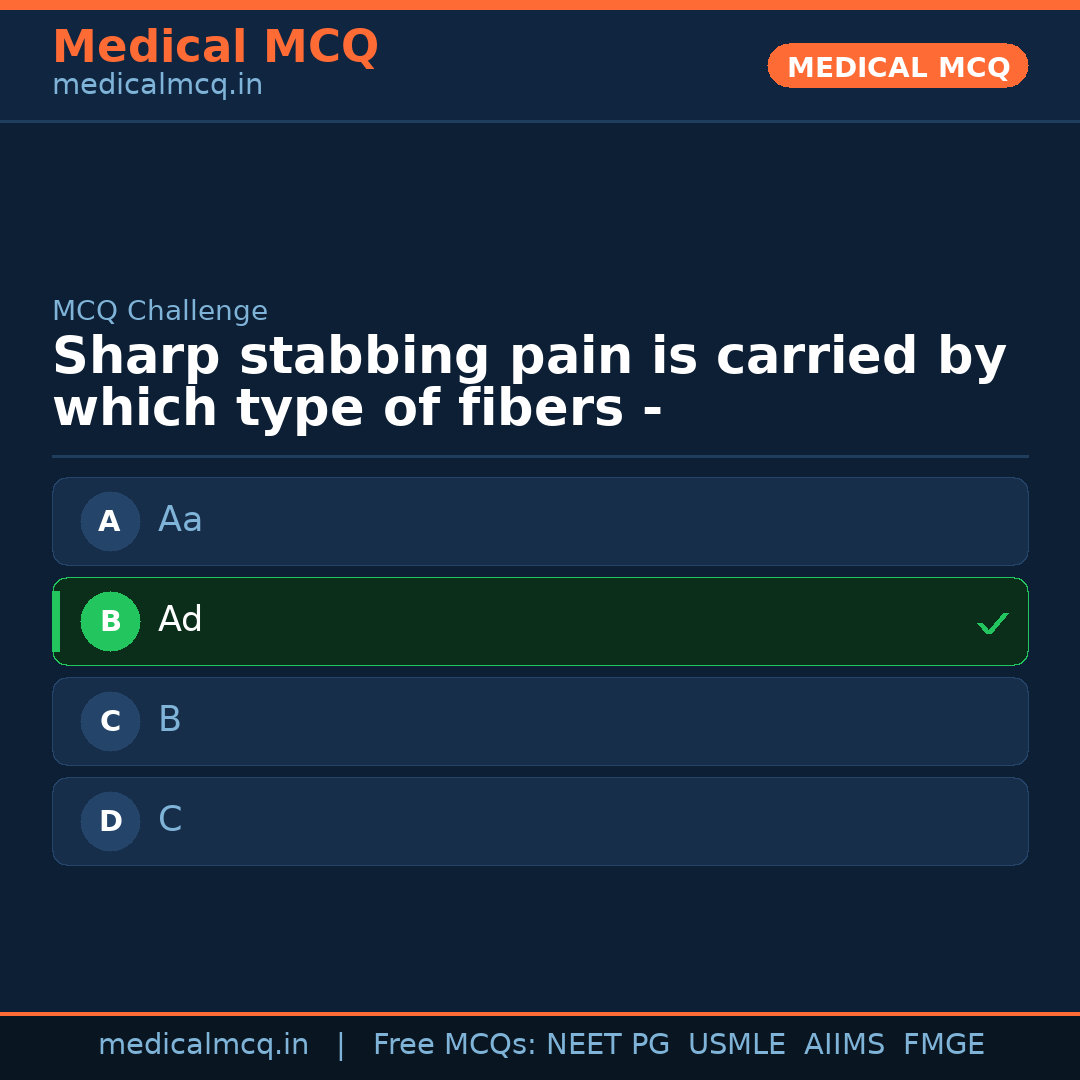The image size is (1080, 1080).
Task: Click the circular D badge icon
Action: tap(110, 821)
